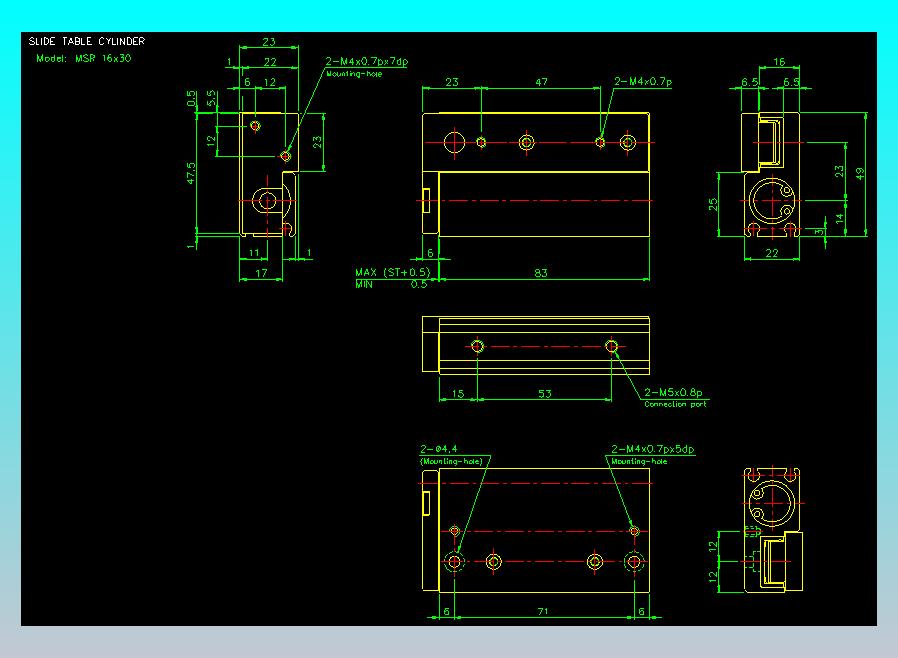The width and height of the screenshot is (898, 658).
Task: Click the '83' length dimension
Action: pyautogui.click(x=541, y=273)
